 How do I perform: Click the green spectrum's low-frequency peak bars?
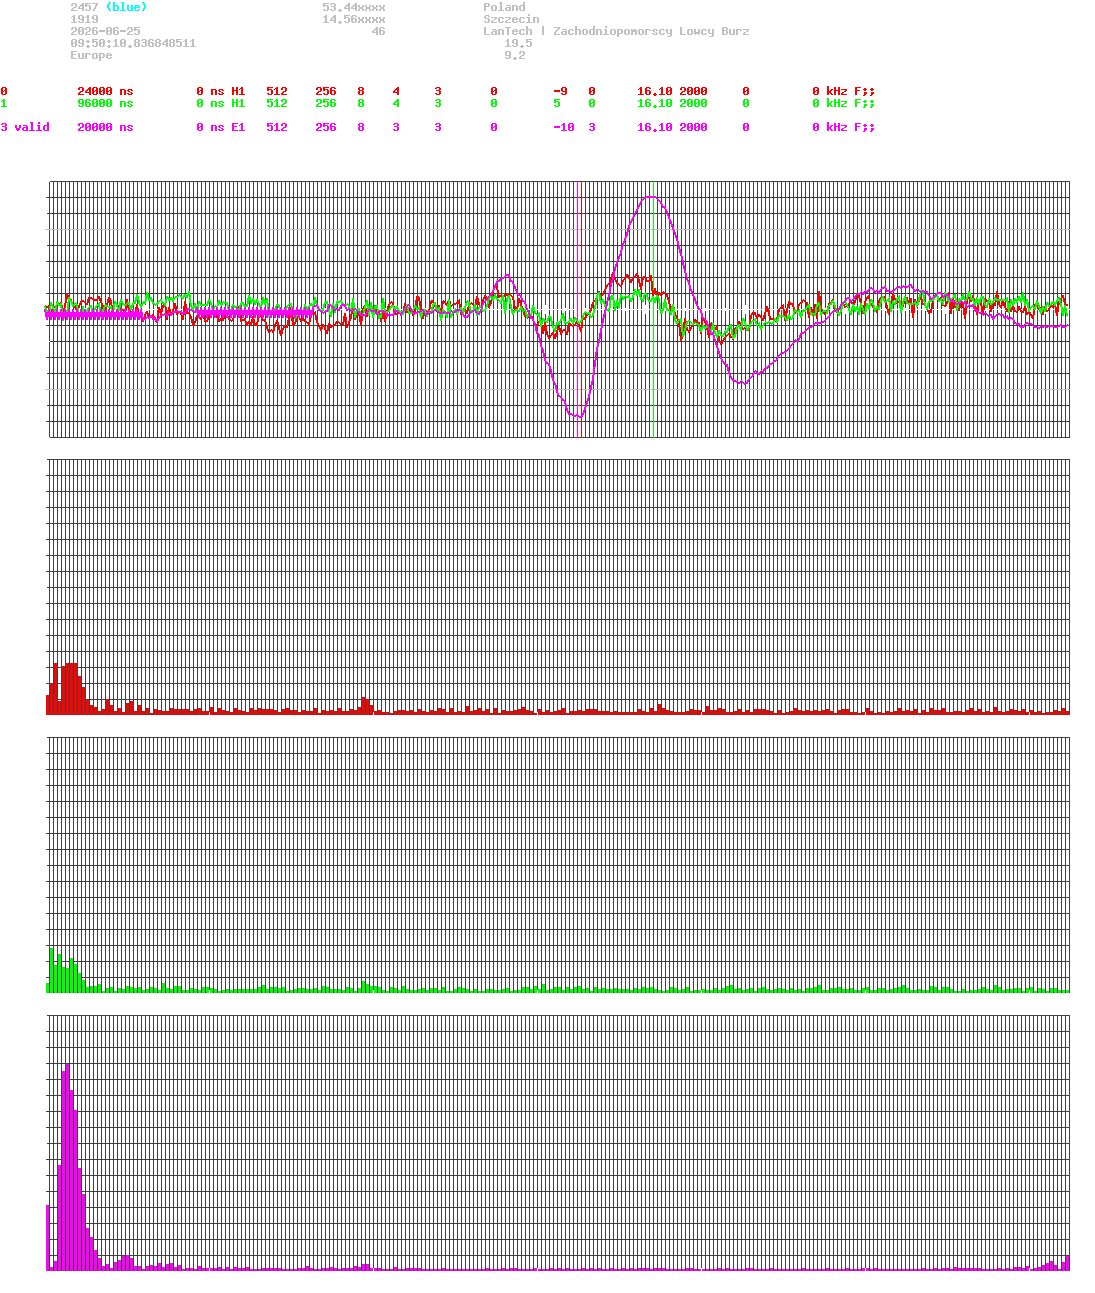(x=64, y=970)
